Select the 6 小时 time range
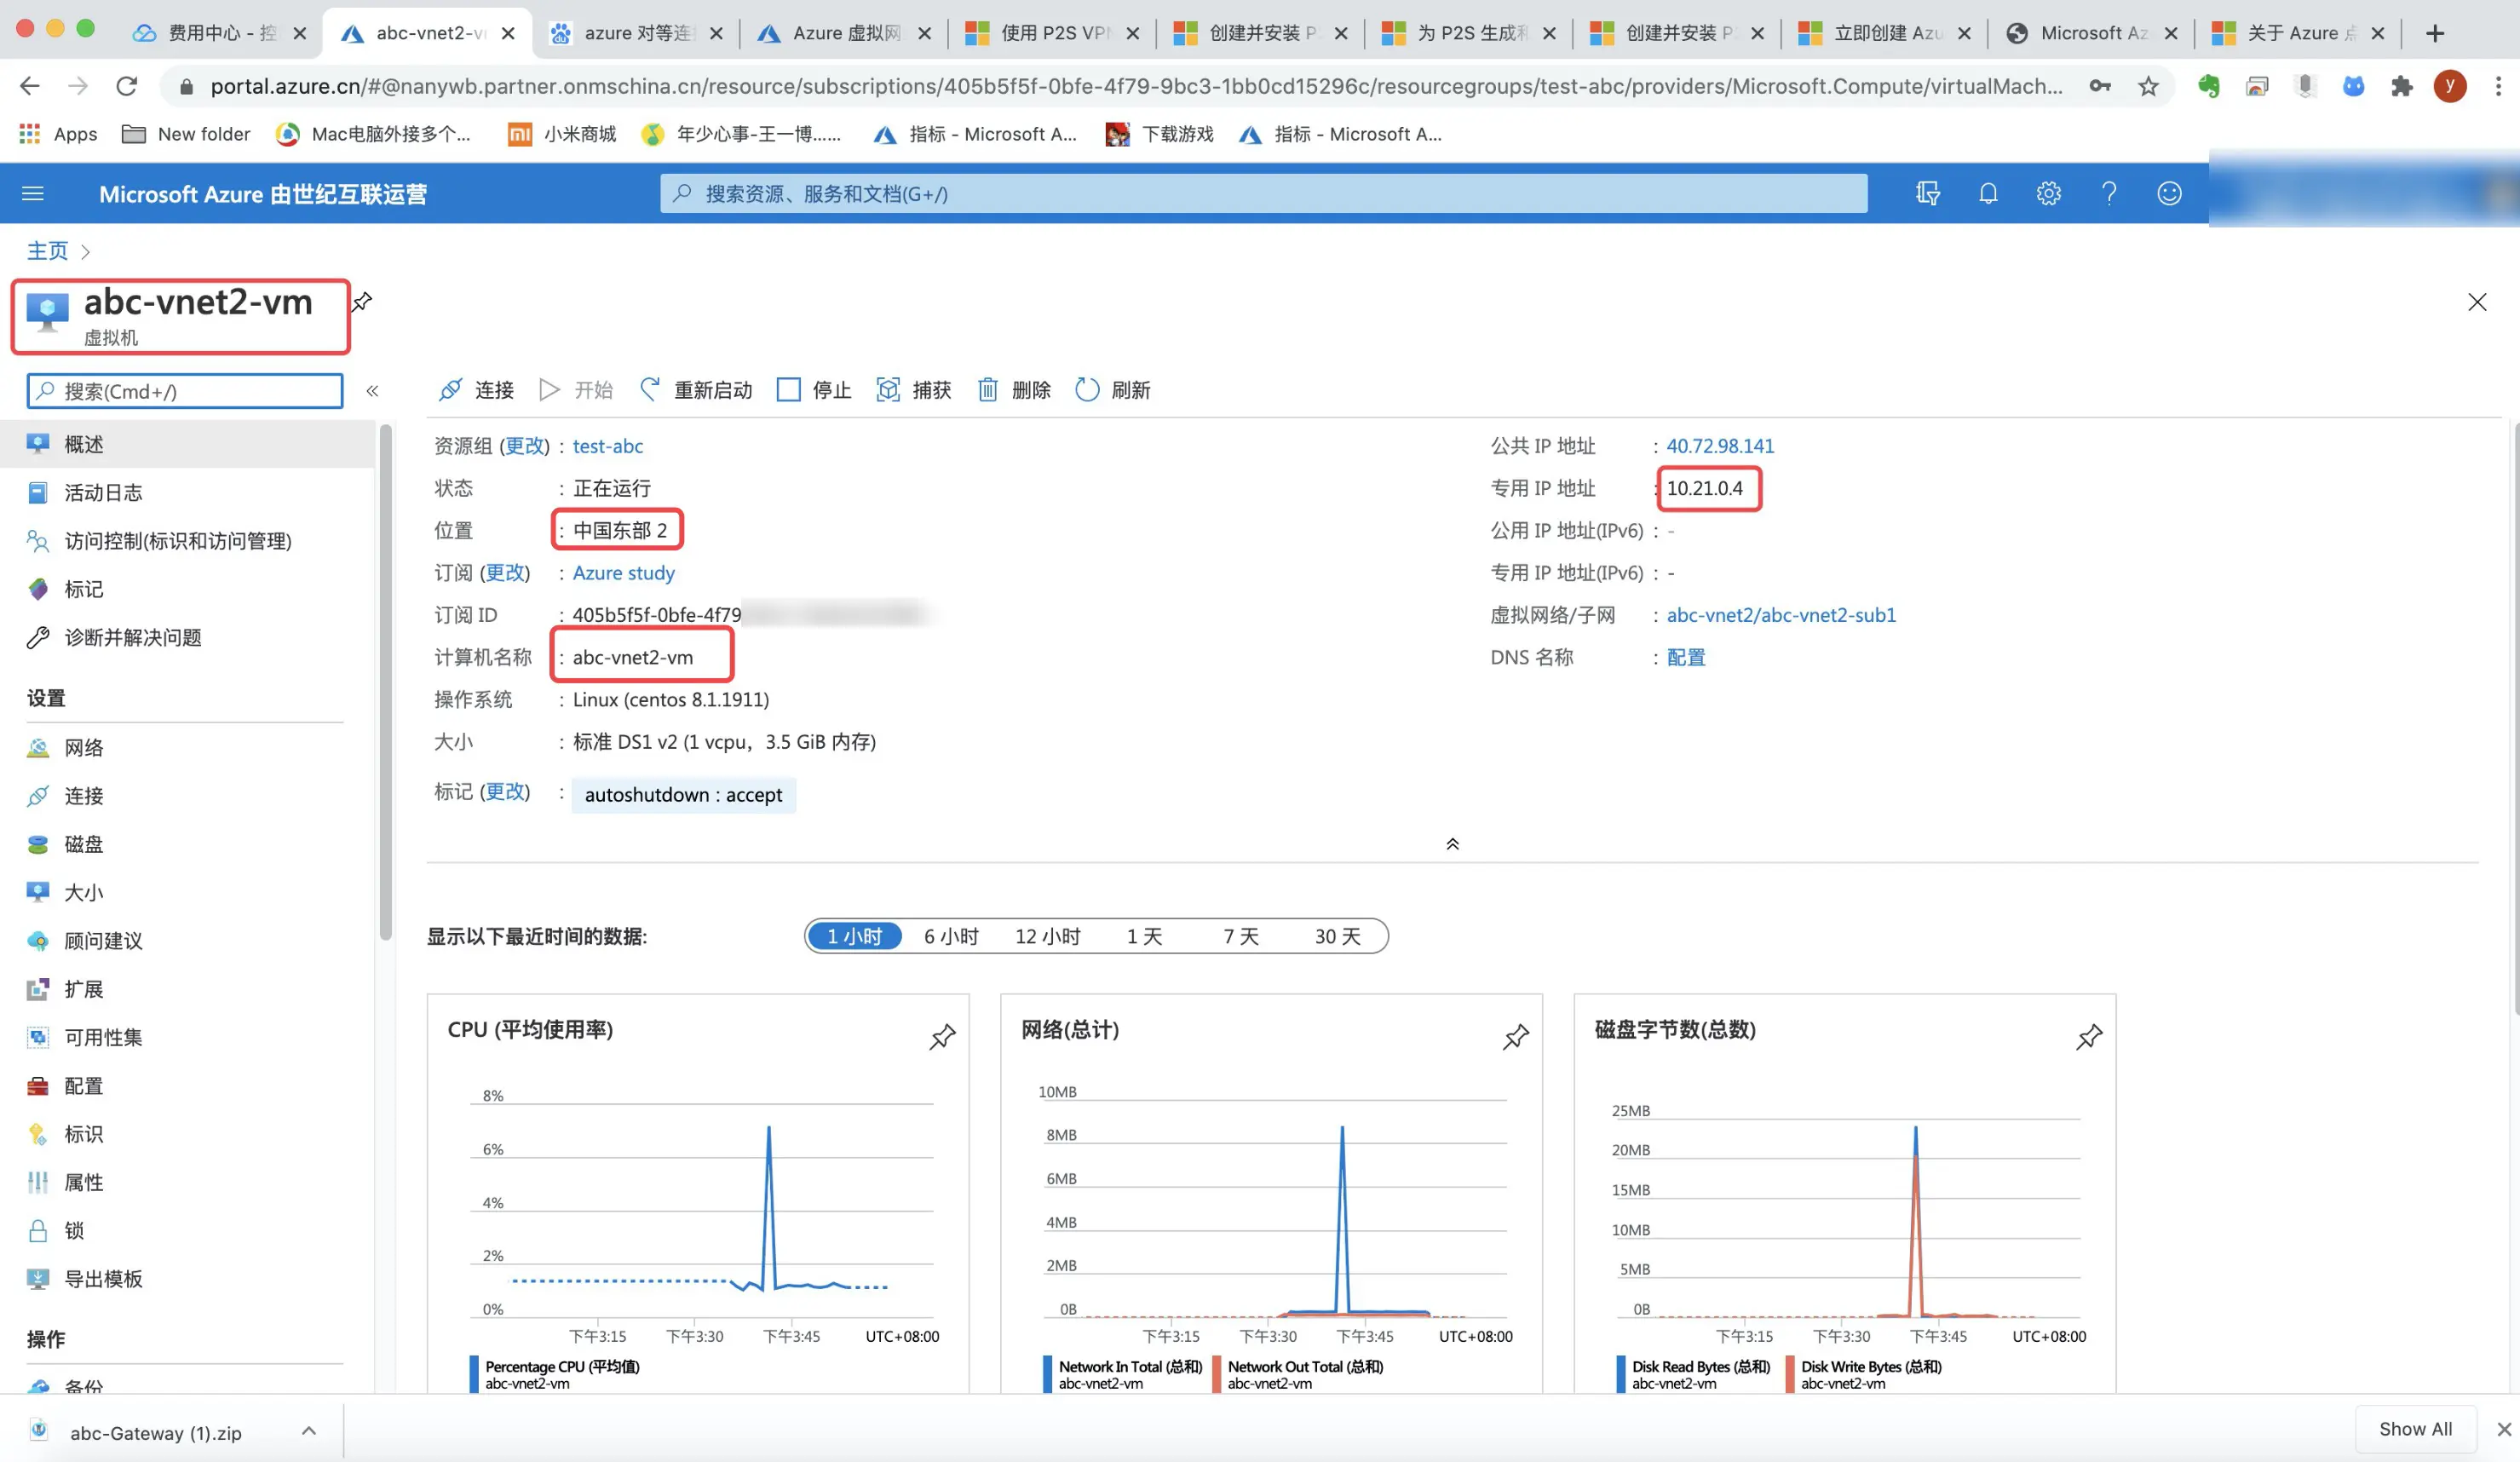 pos(950,937)
